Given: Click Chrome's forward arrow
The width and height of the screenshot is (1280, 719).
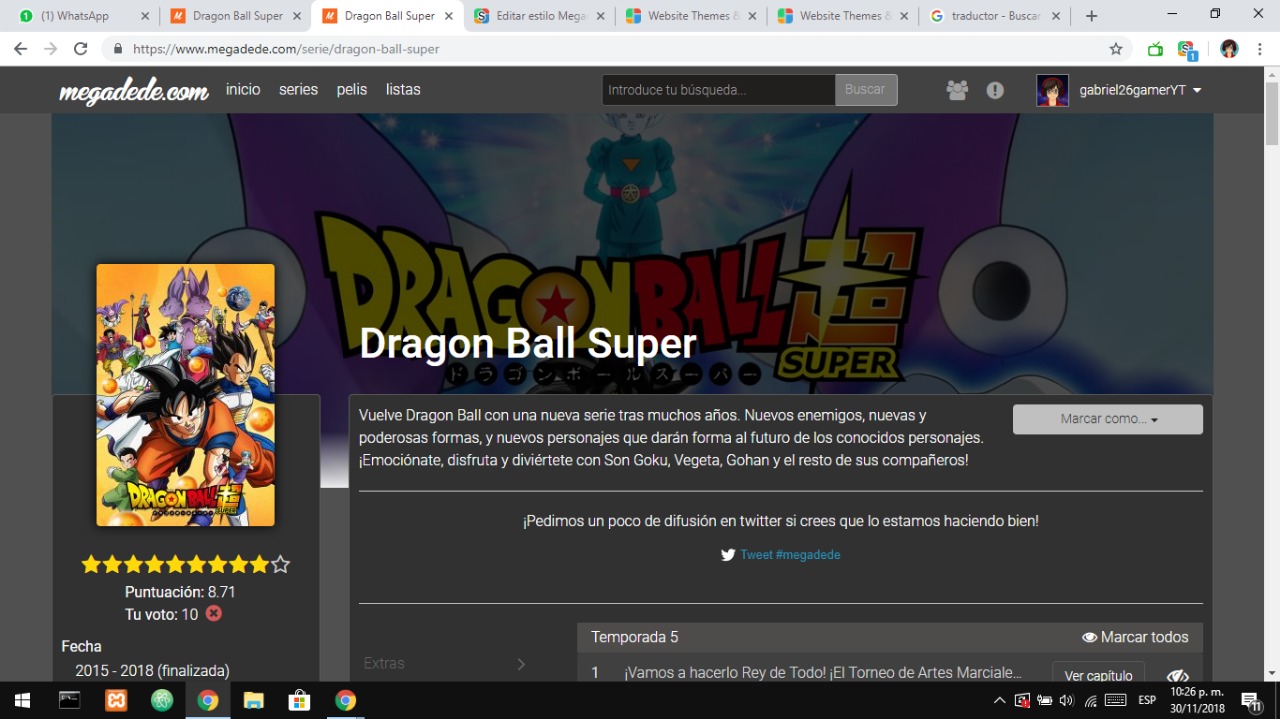Looking at the screenshot, I should pos(51,49).
